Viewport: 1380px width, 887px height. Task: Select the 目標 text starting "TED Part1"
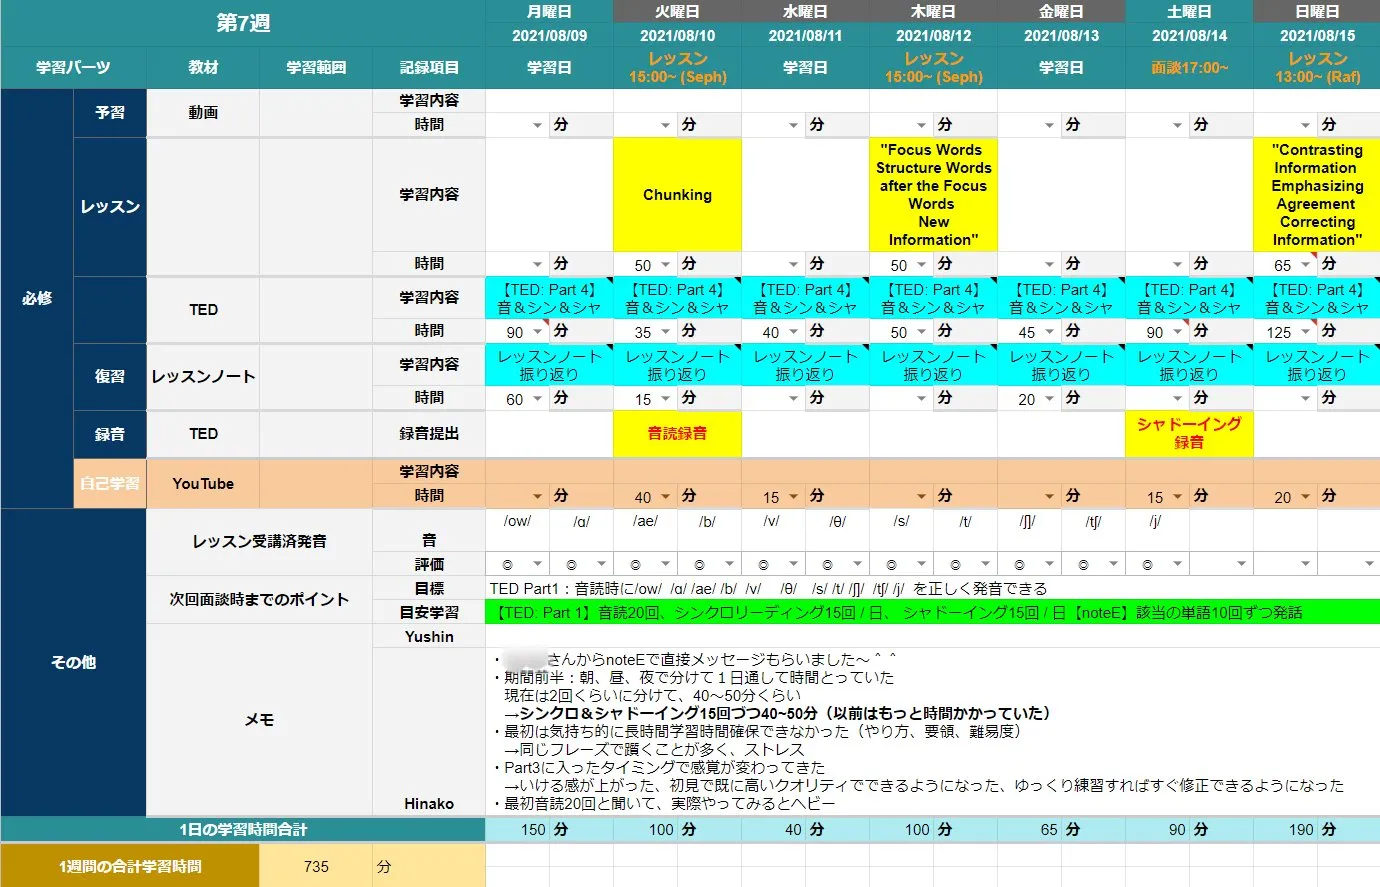(768, 588)
